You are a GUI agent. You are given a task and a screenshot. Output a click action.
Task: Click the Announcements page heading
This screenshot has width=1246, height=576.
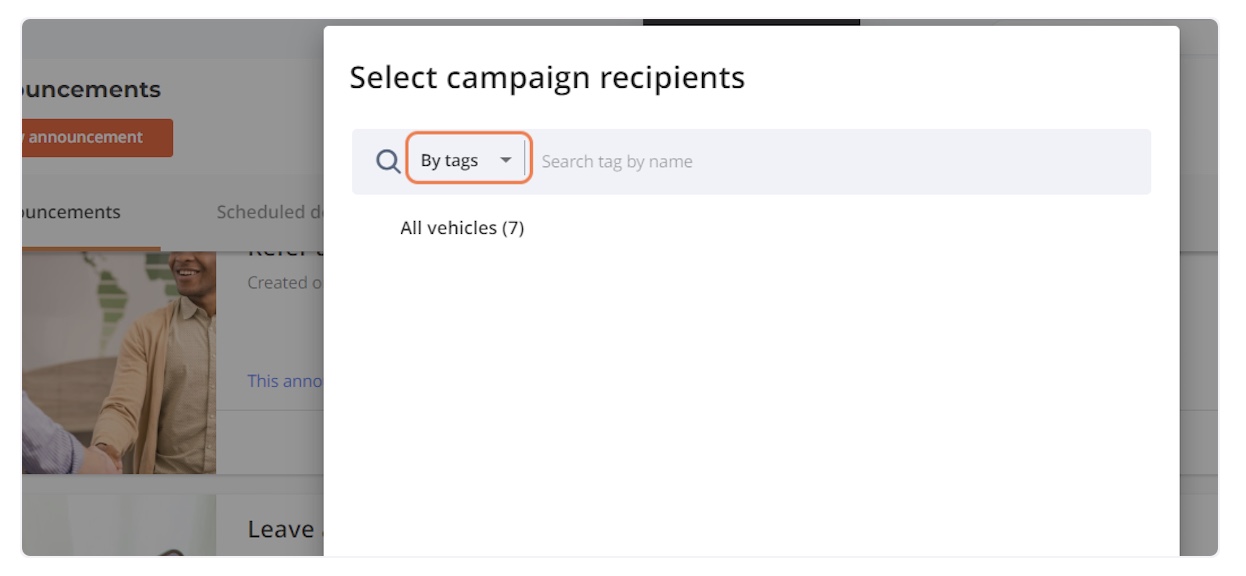pyautogui.click(x=91, y=89)
